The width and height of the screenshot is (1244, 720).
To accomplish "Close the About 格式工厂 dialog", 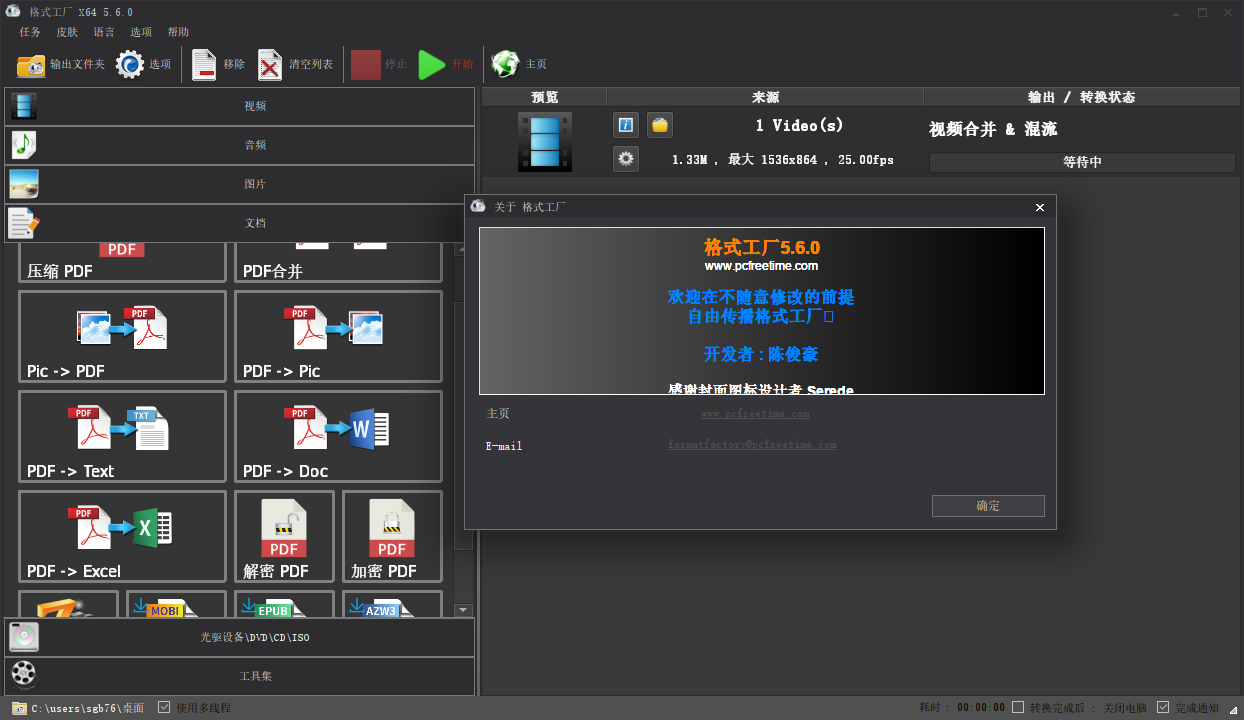I will [x=1040, y=207].
